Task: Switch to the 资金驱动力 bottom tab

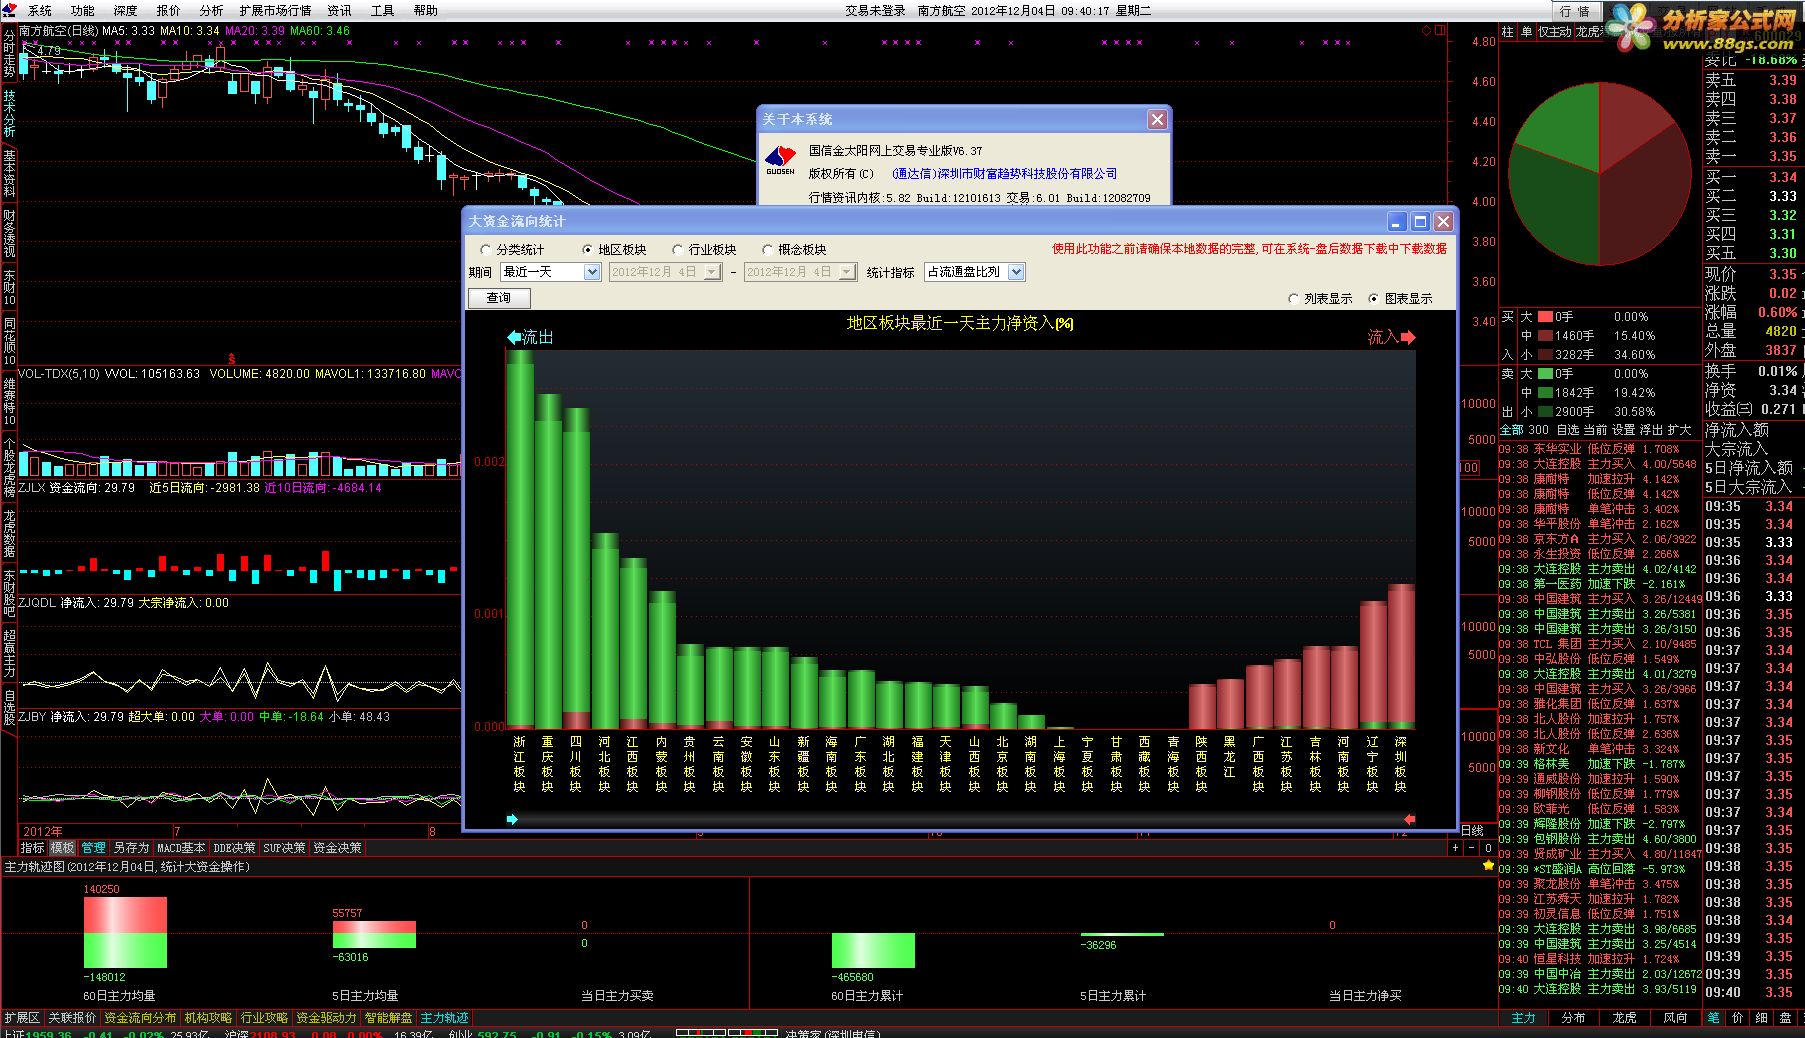Action: pyautogui.click(x=326, y=1017)
